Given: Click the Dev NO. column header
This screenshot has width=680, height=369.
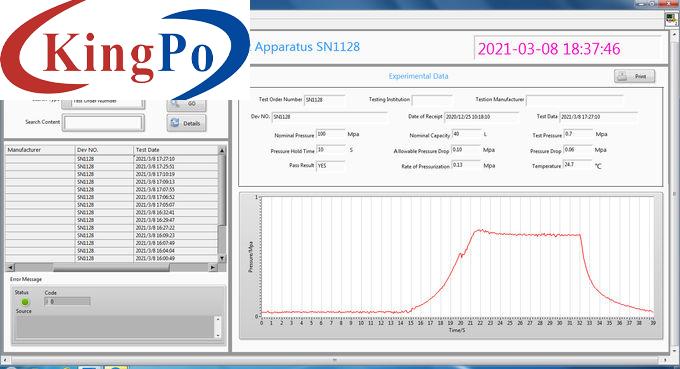Looking at the screenshot, I should [104, 150].
